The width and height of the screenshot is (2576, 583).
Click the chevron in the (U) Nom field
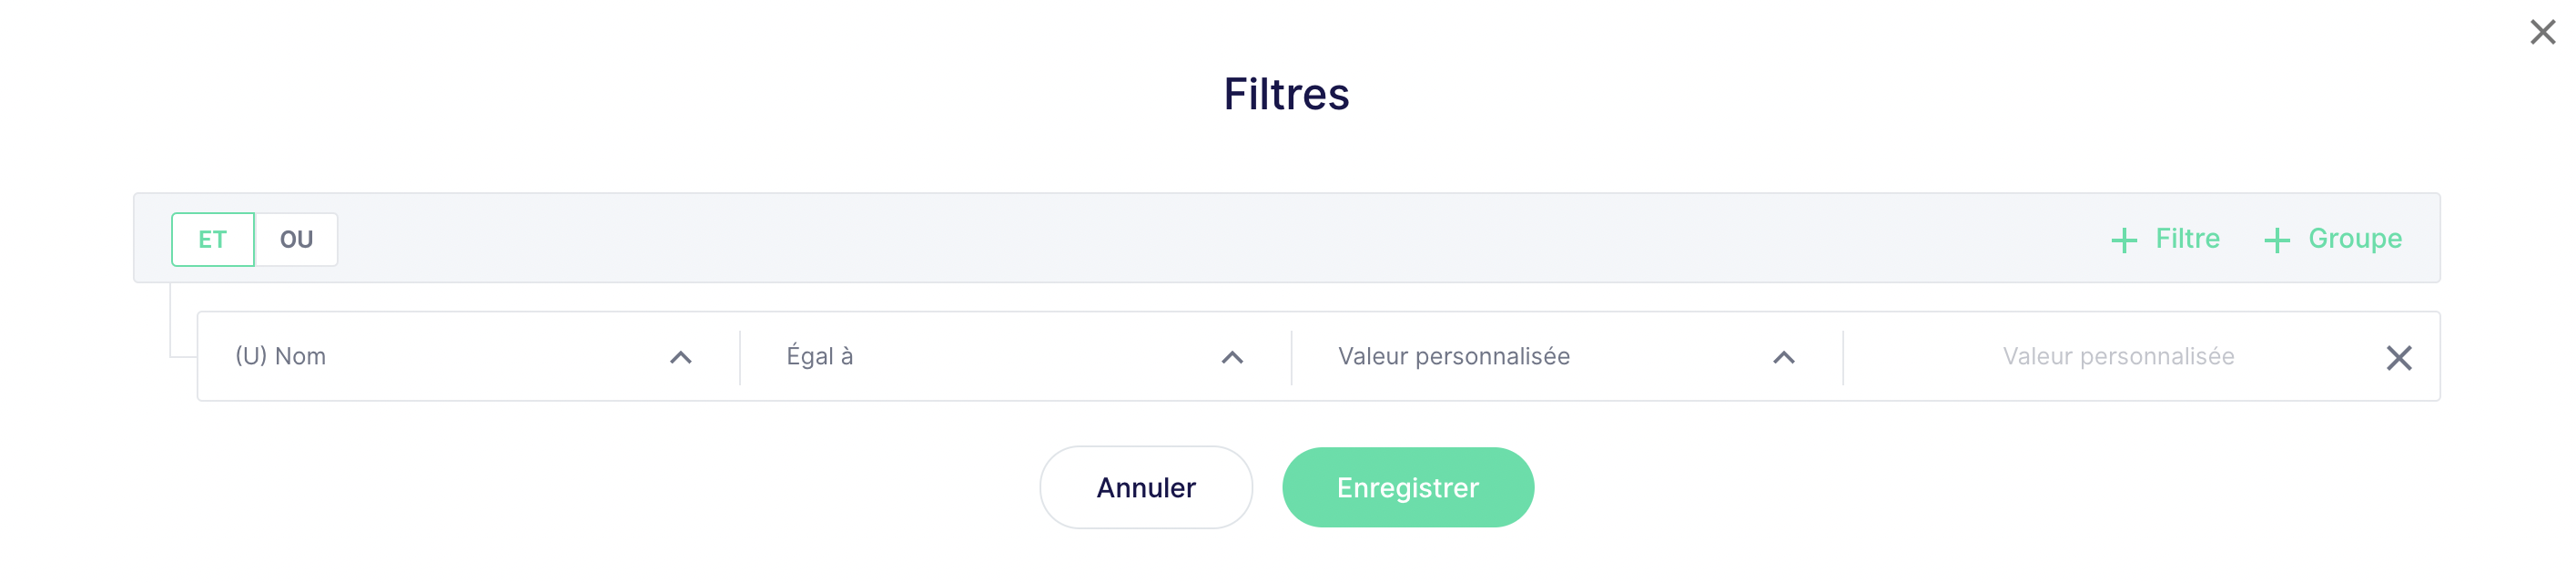(x=681, y=358)
